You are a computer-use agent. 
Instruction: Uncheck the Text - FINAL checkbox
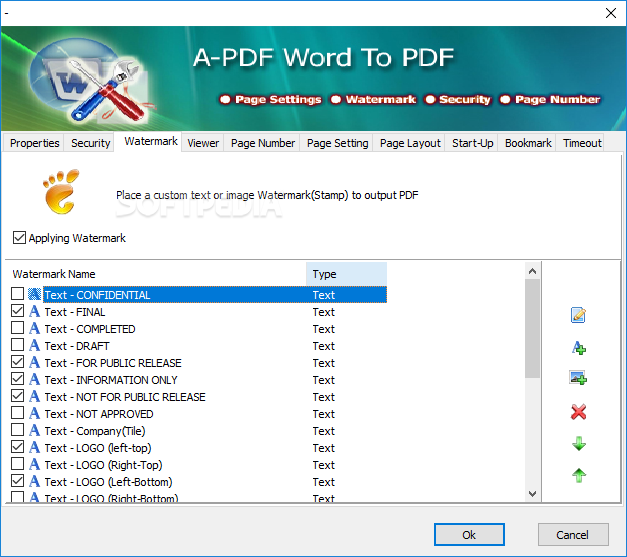[x=18, y=311]
